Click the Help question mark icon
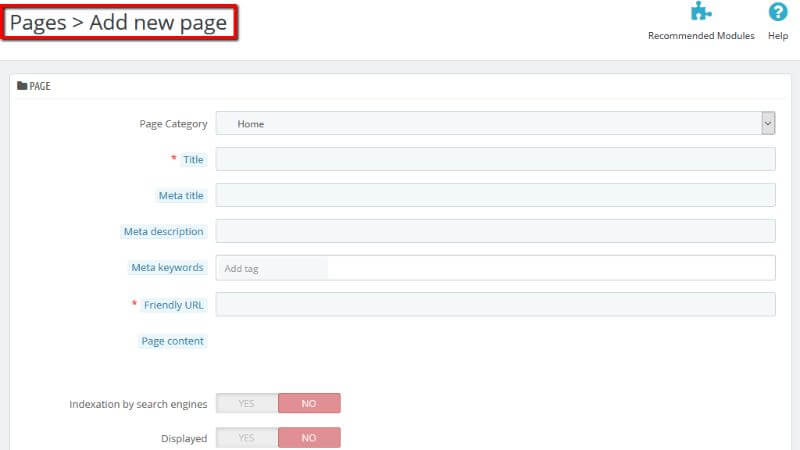The image size is (800, 450). pos(778,11)
